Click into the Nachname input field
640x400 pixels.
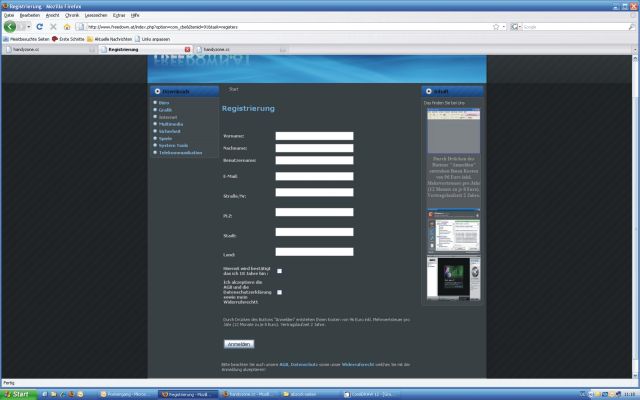point(314,148)
